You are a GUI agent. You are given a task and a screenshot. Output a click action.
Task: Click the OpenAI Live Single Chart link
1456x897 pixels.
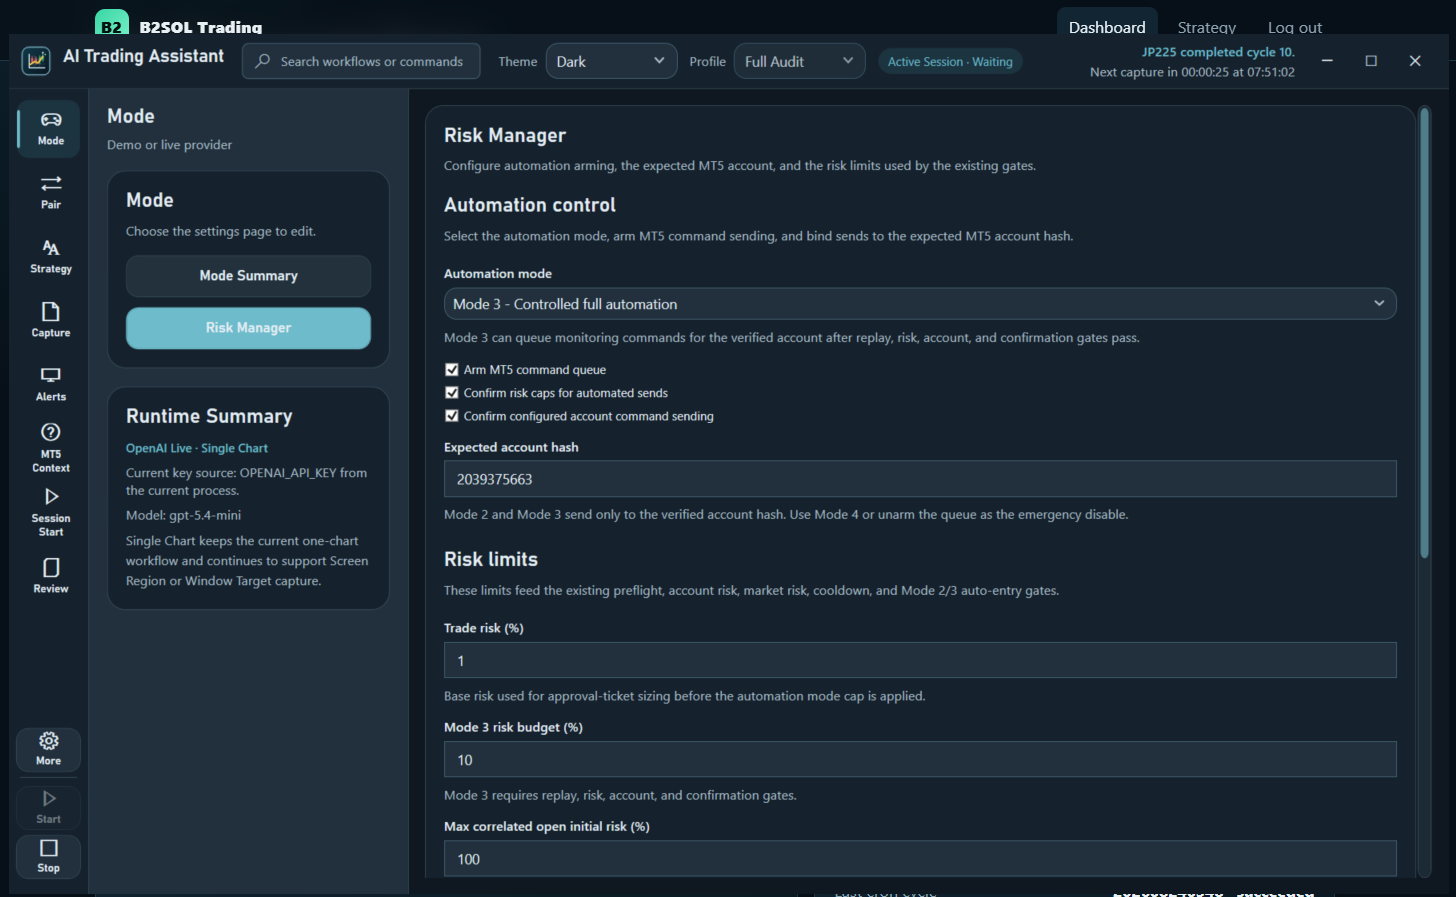pyautogui.click(x=197, y=448)
